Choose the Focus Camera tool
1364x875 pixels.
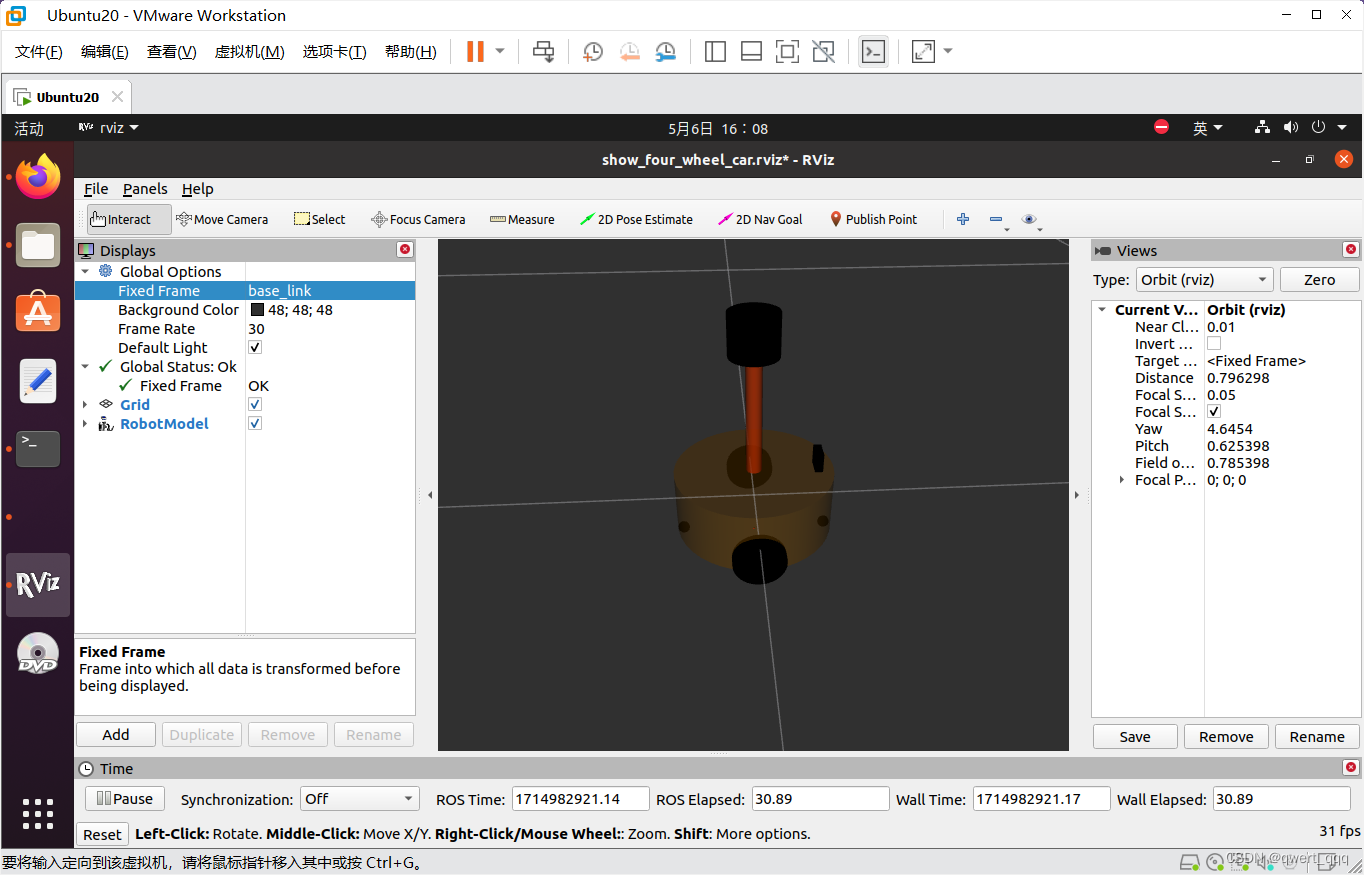pyautogui.click(x=418, y=219)
